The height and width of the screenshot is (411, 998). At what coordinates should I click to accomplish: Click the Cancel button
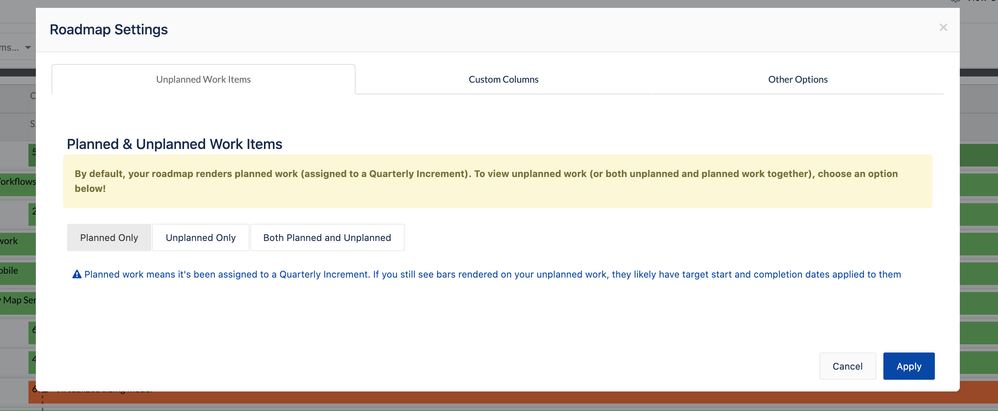(x=847, y=366)
